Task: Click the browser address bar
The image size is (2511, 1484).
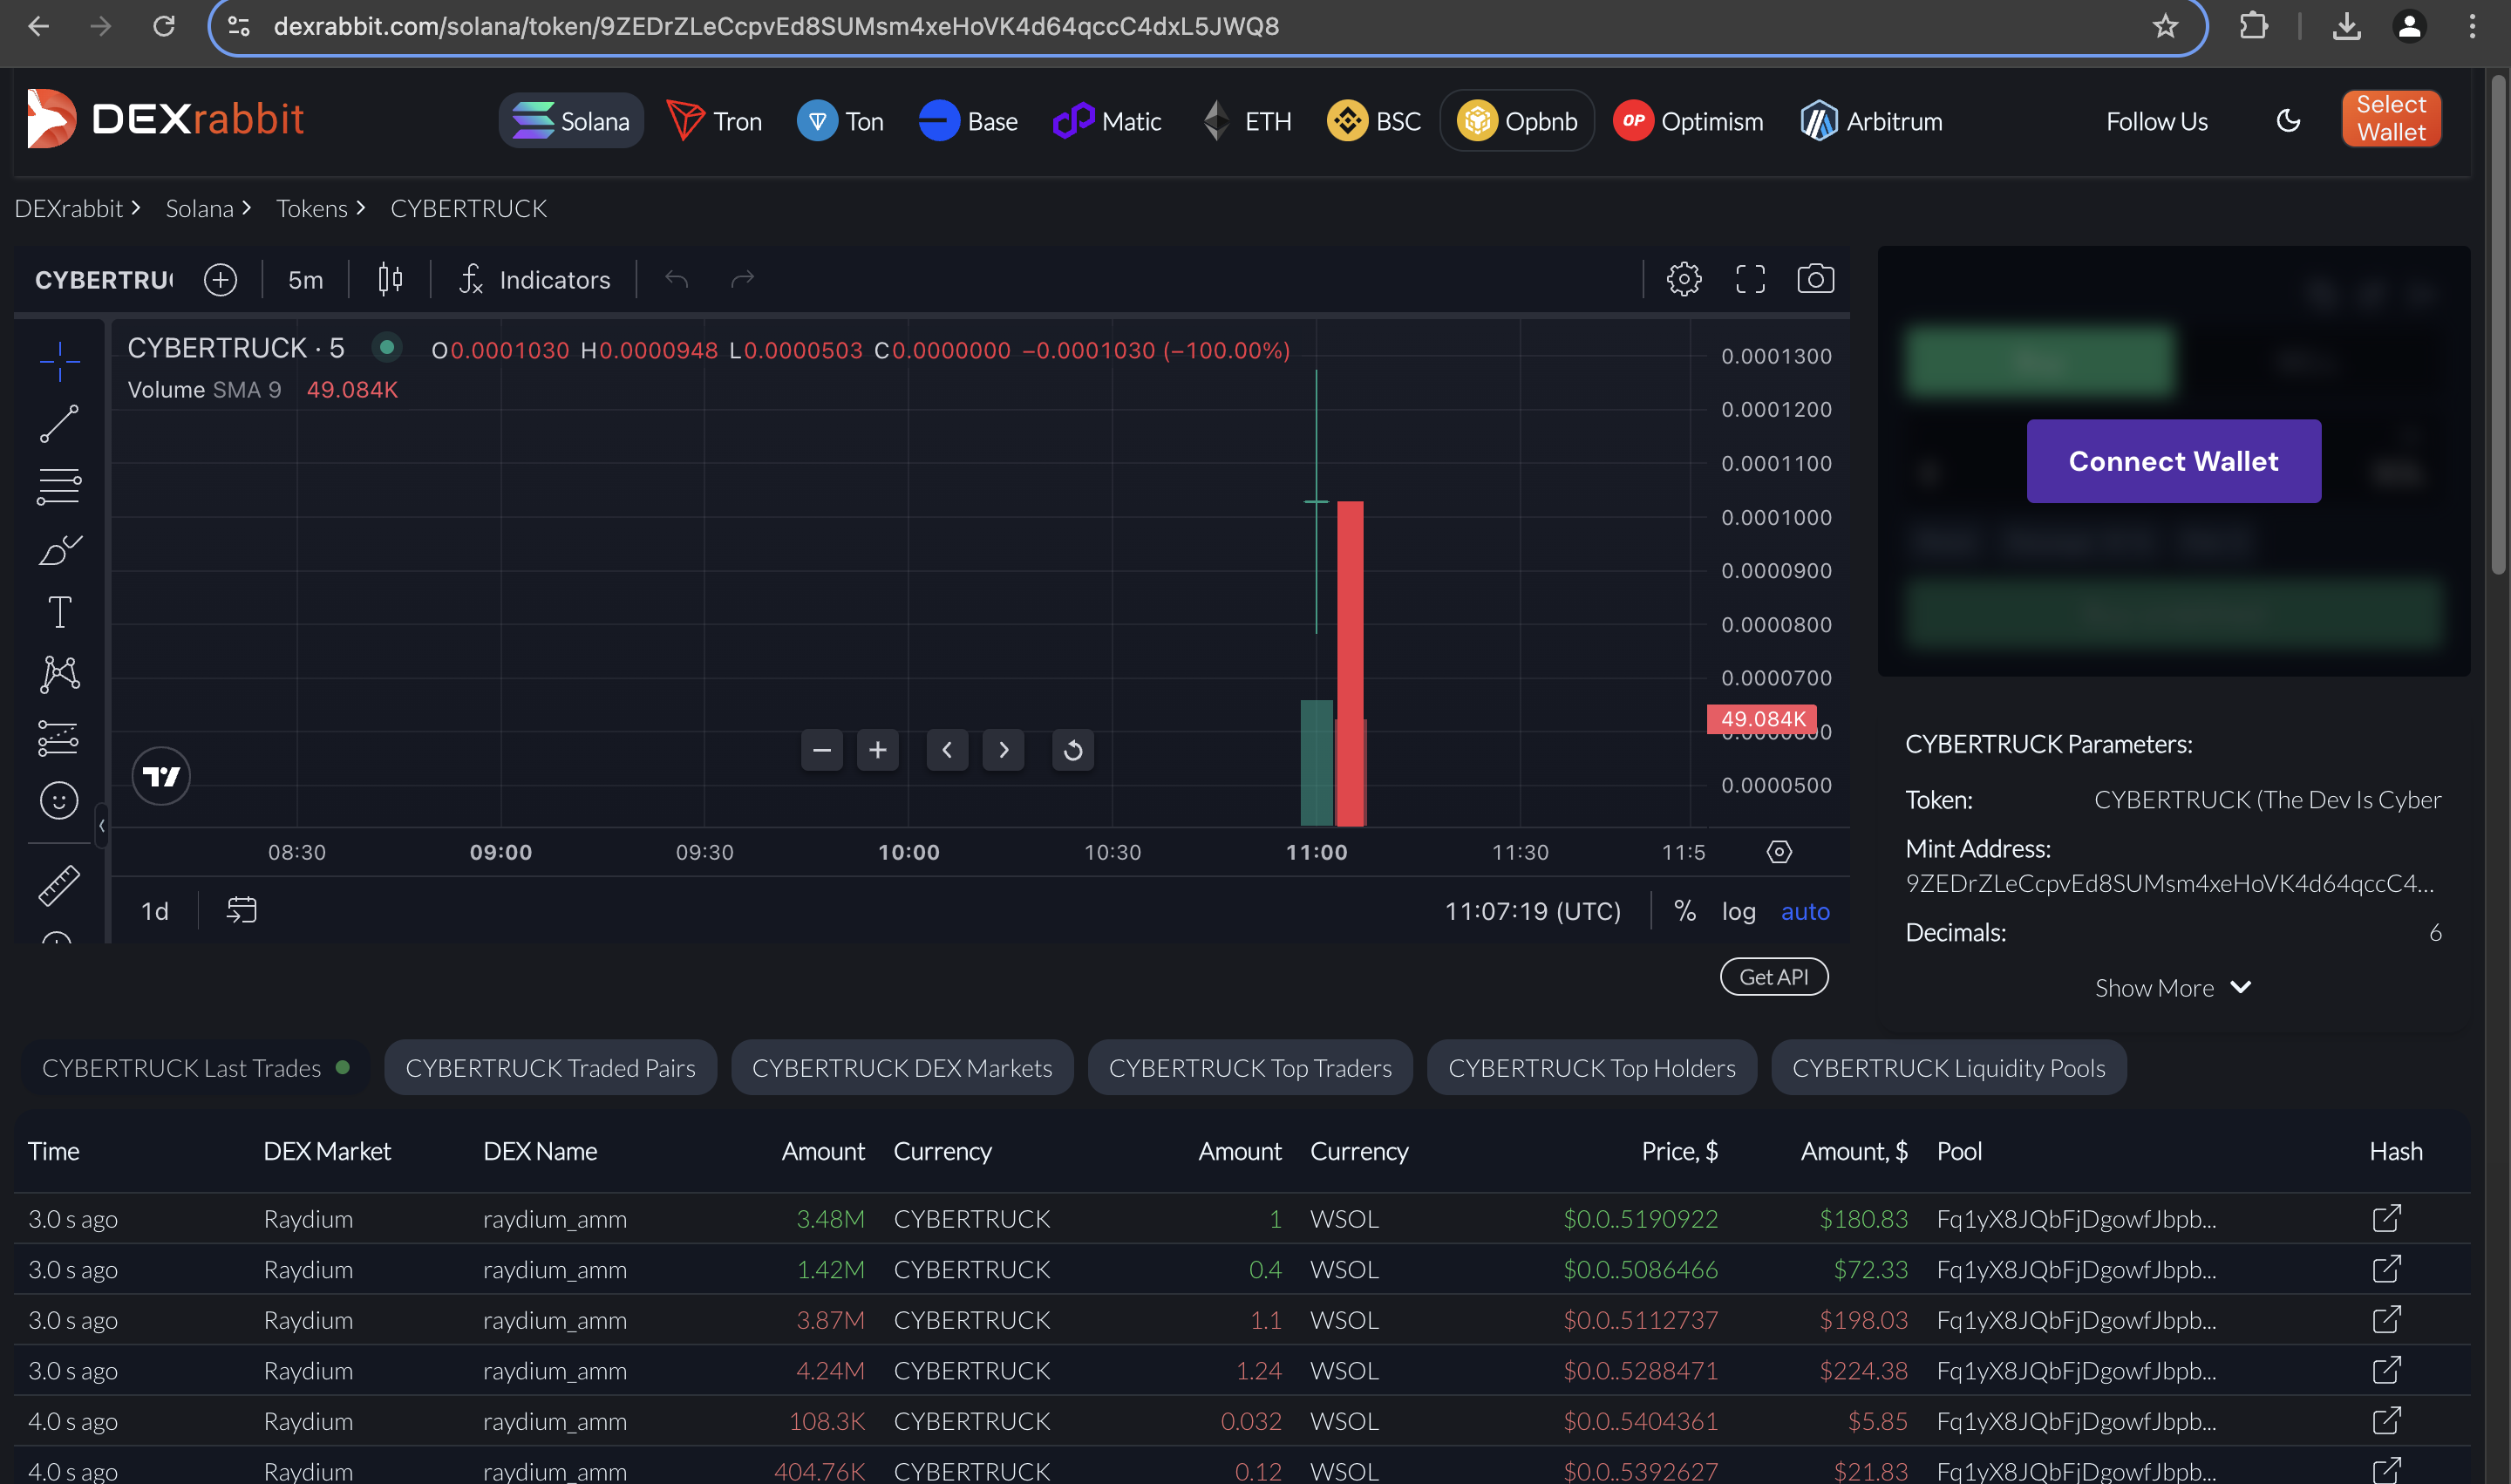Action: (1207, 27)
